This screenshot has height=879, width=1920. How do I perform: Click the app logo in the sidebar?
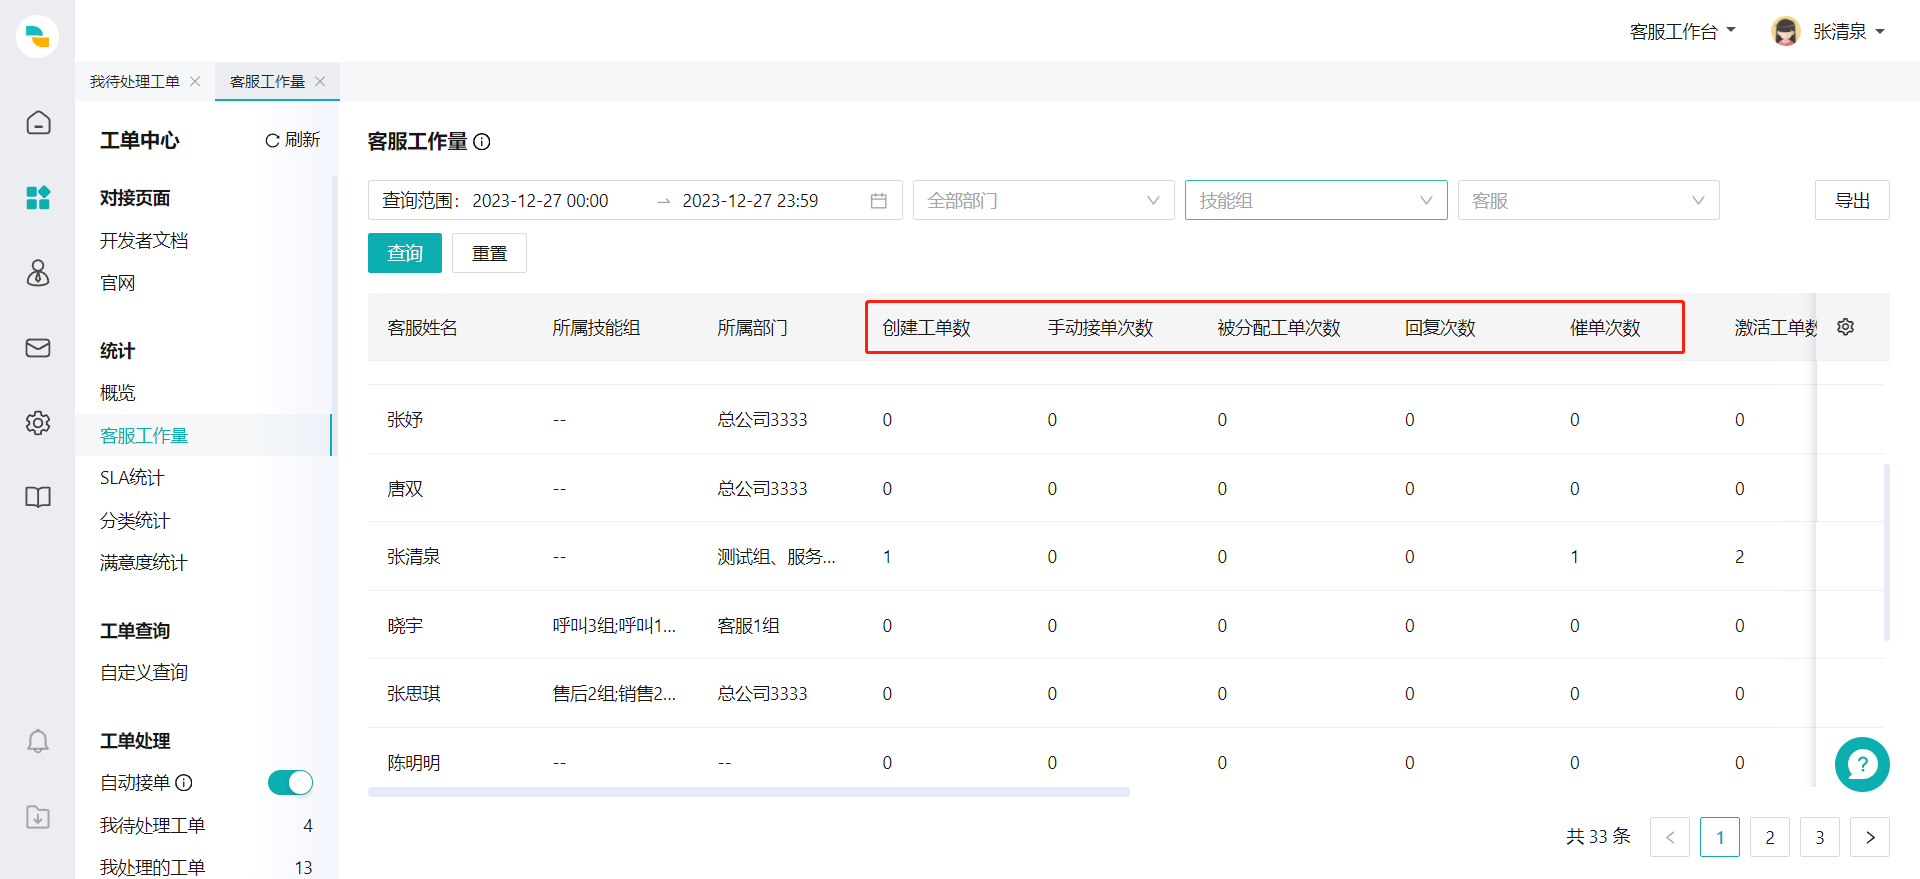(x=37, y=37)
